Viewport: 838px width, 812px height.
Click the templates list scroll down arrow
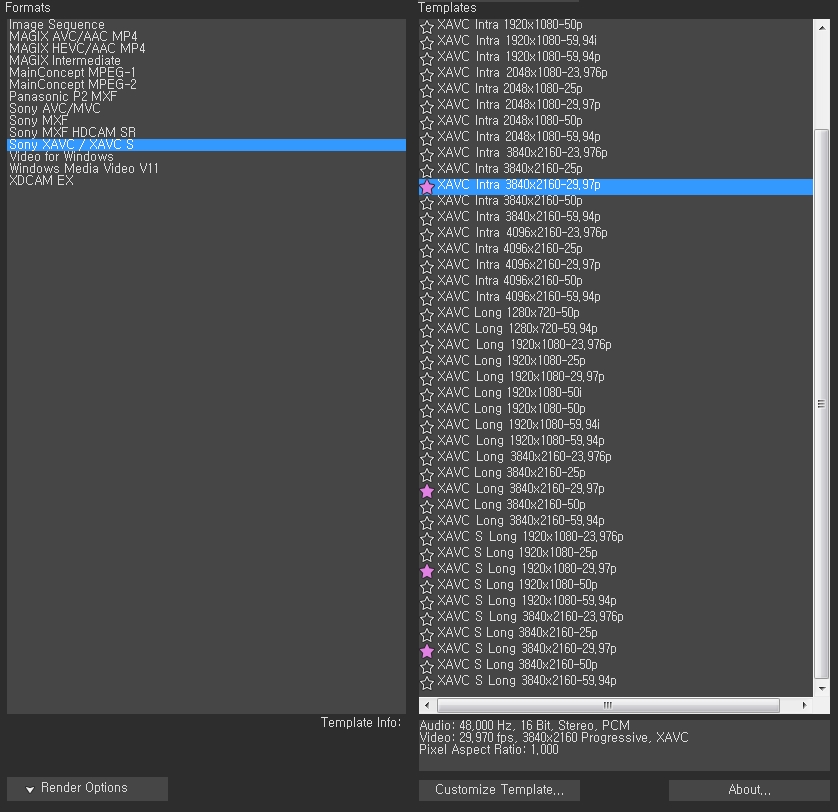coord(821,689)
